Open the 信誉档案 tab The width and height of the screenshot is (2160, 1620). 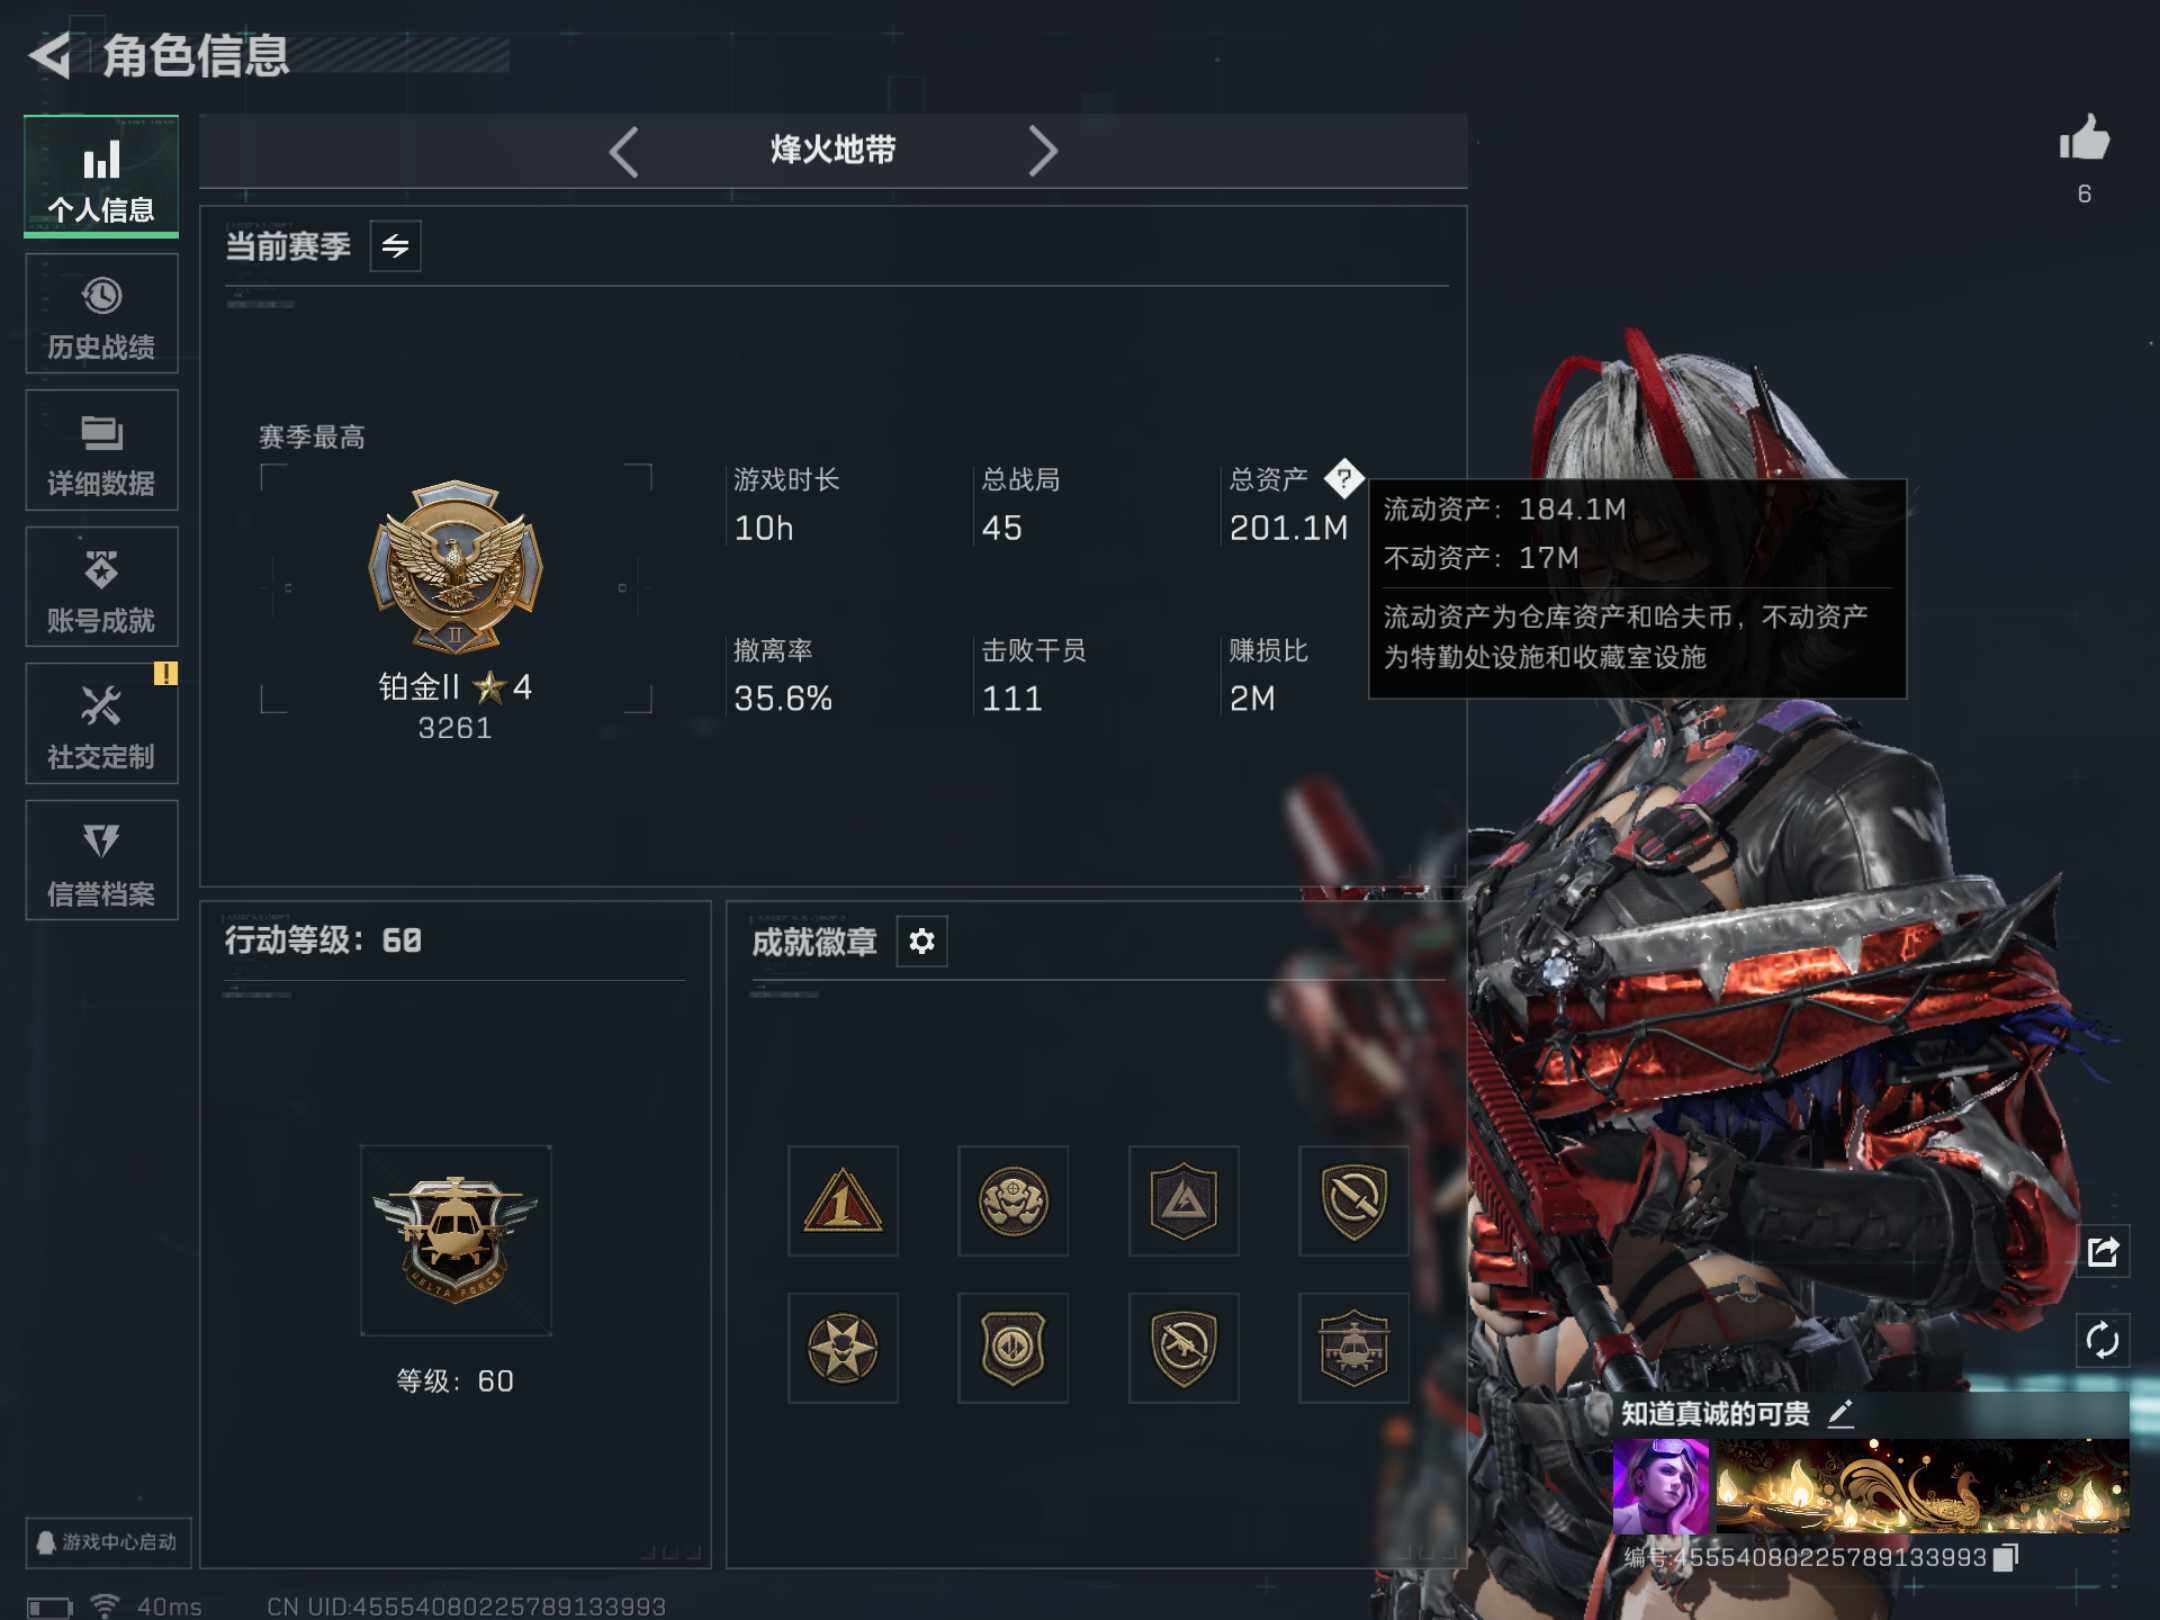[102, 861]
